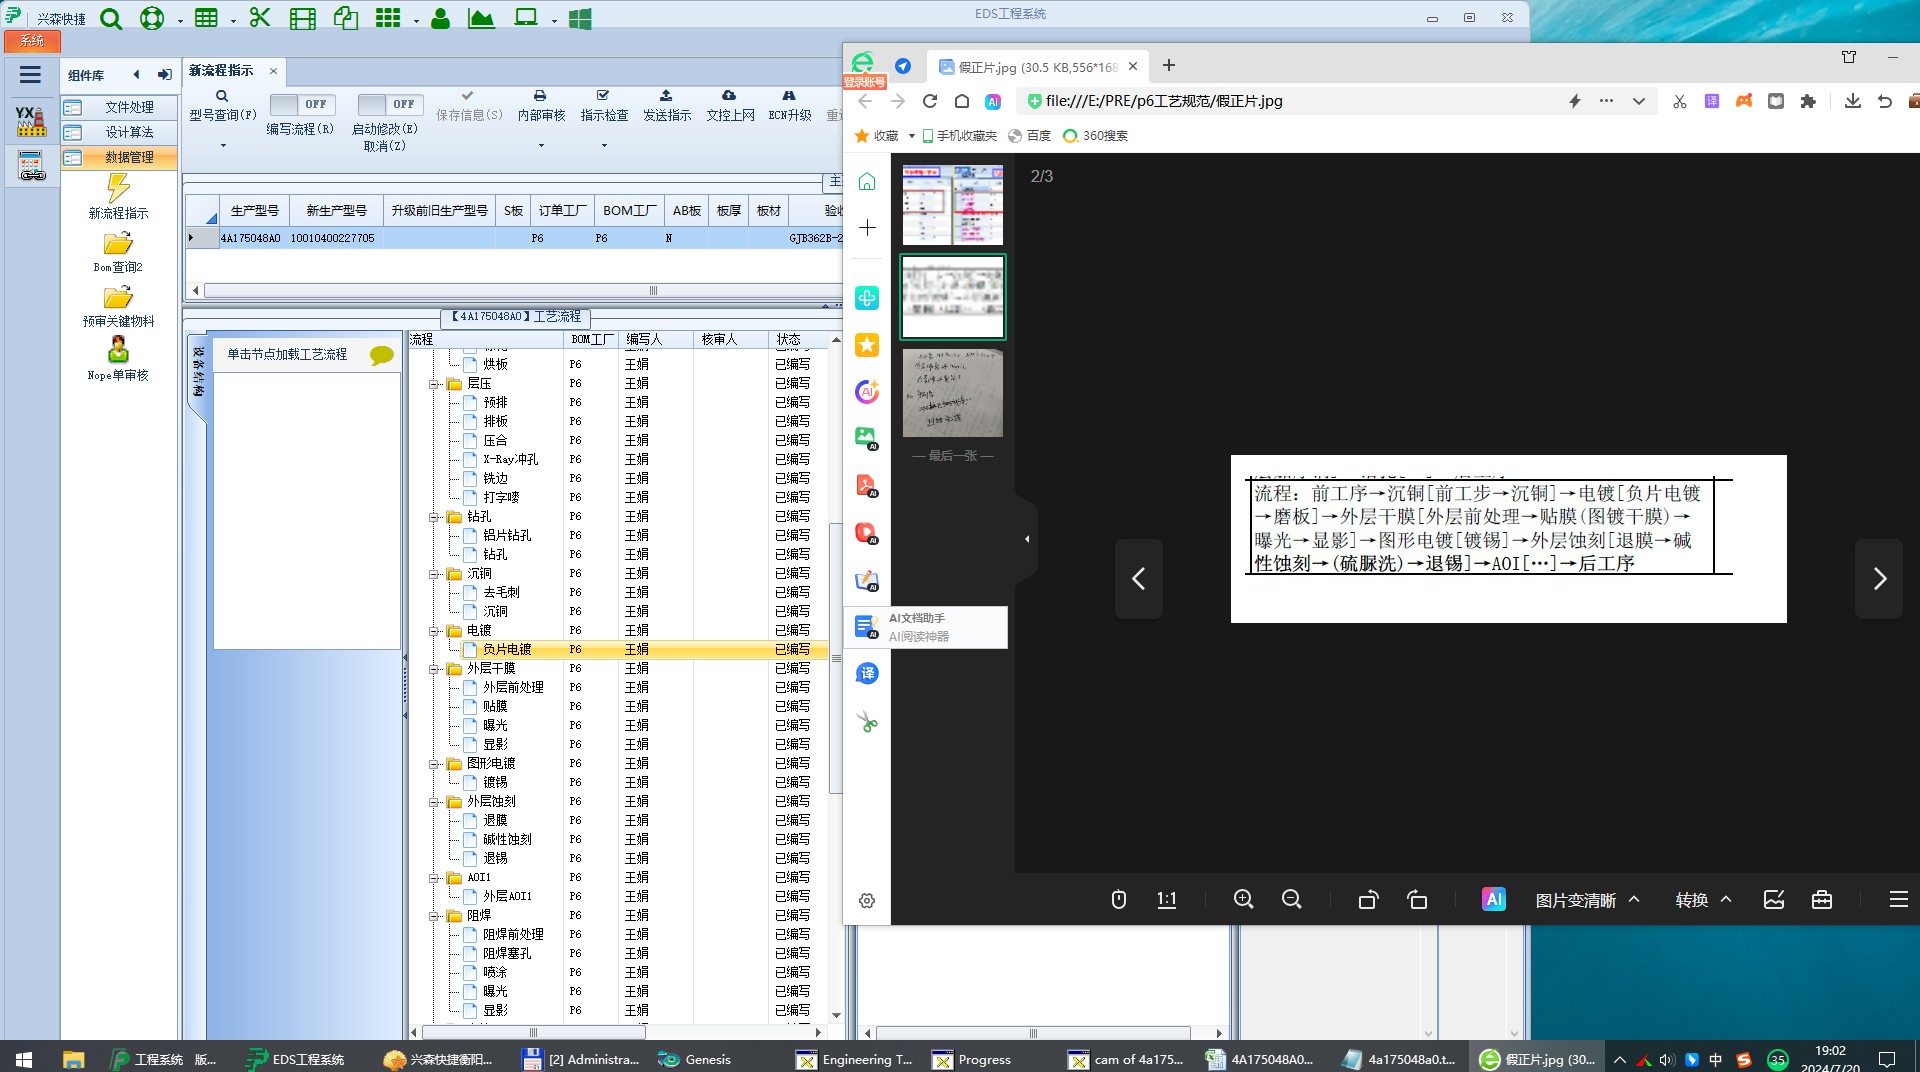The height and width of the screenshot is (1072, 1920).
Task: Collapse the 层压 tree folder
Action: pyautogui.click(x=435, y=384)
